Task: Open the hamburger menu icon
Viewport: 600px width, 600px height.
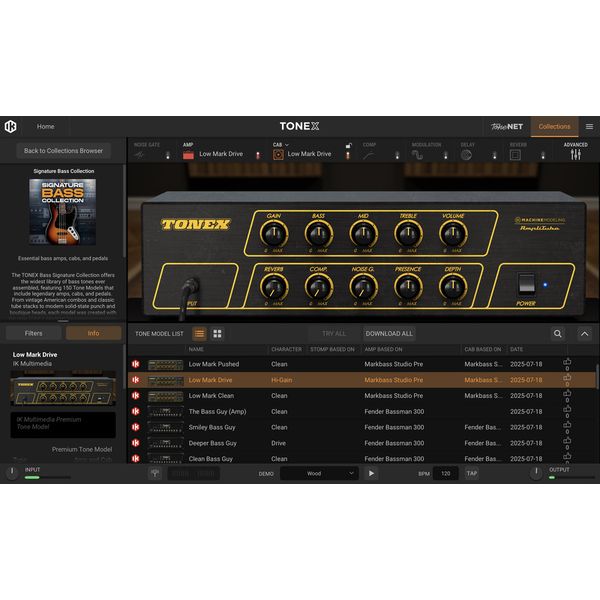Action: [x=589, y=127]
